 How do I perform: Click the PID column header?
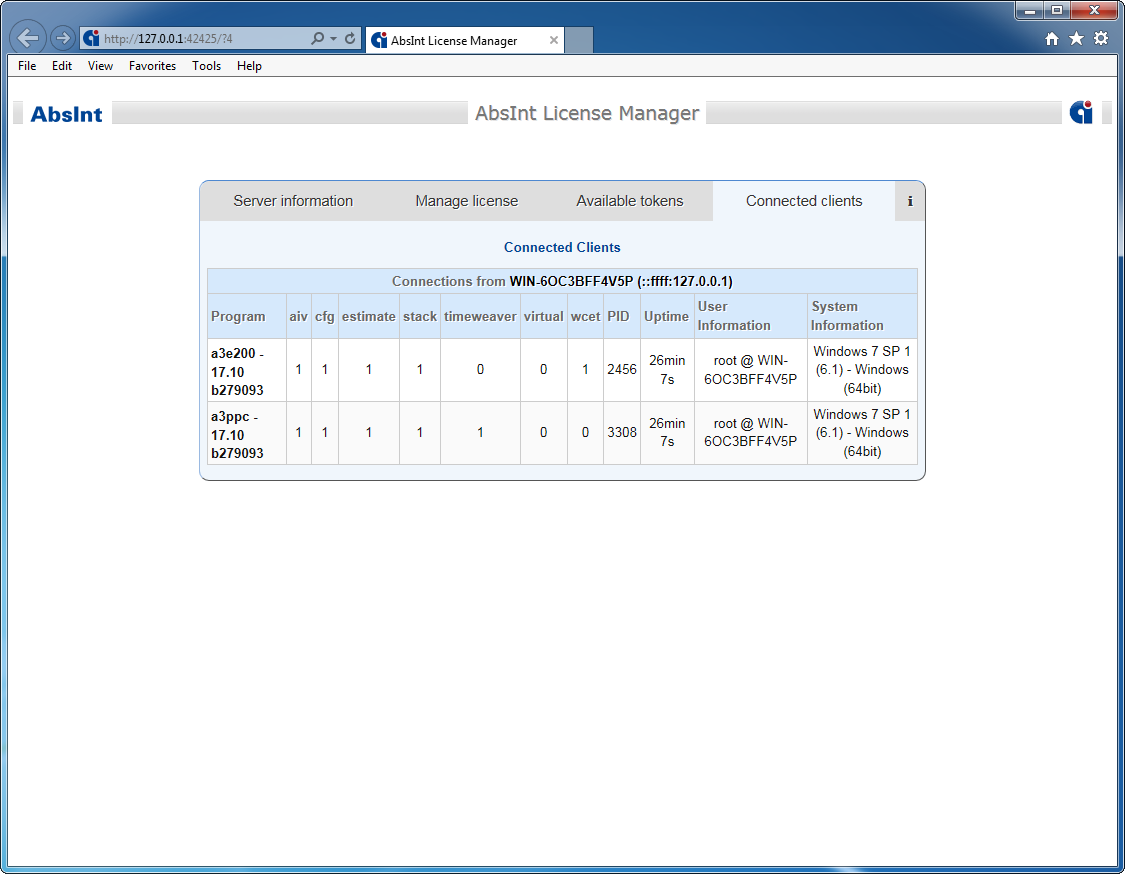(621, 316)
